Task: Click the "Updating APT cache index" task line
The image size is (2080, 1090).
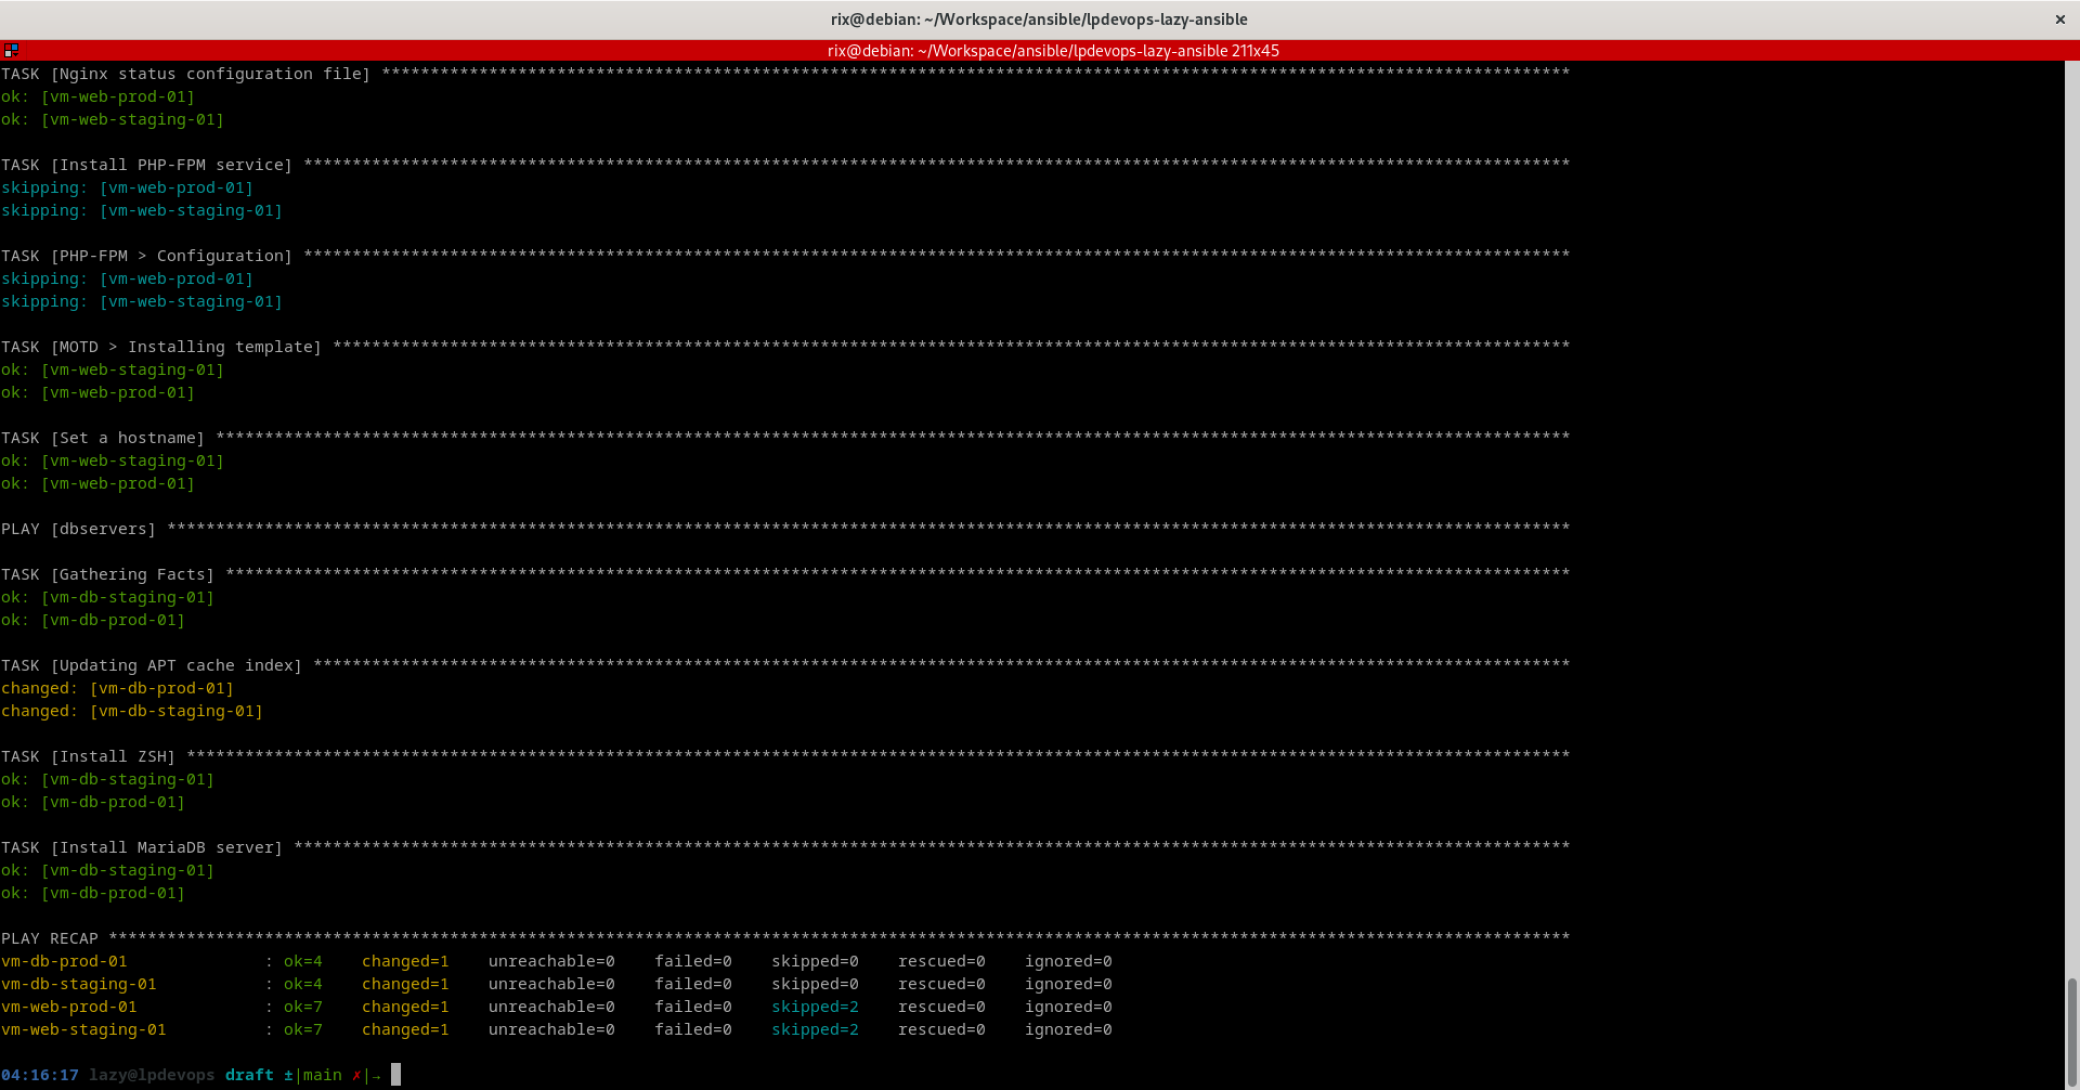Action: tap(152, 665)
